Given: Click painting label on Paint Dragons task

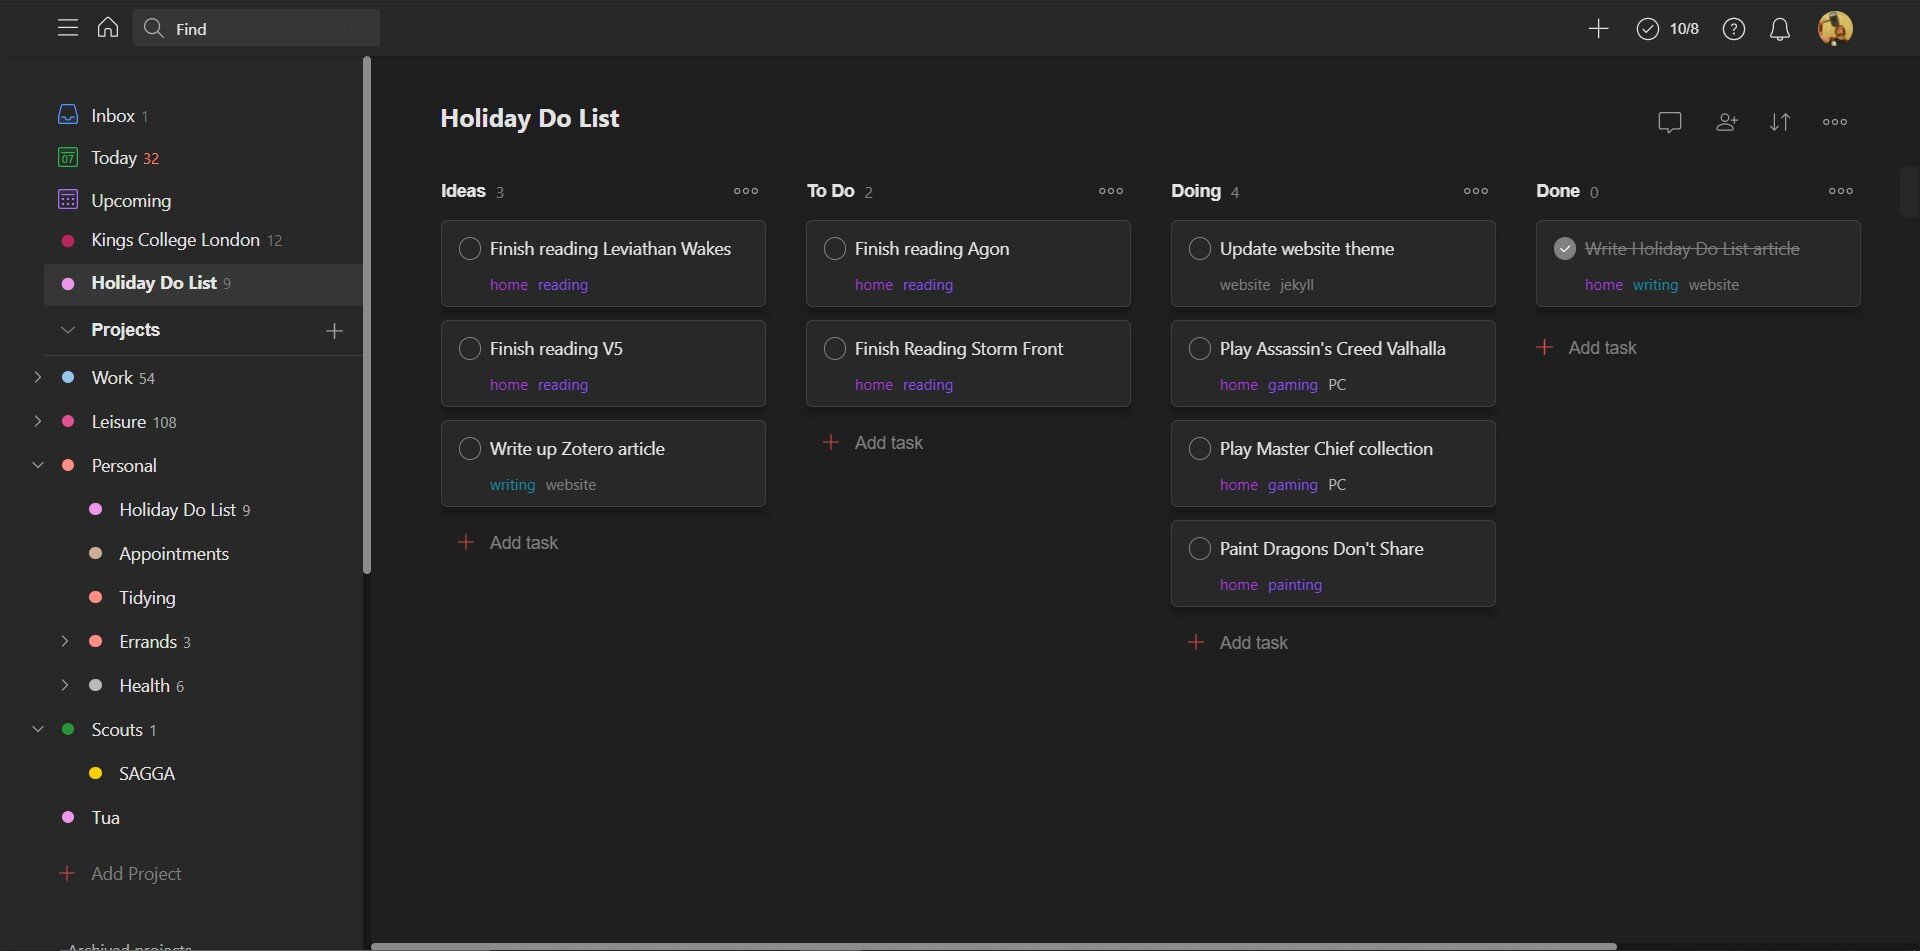Looking at the screenshot, I should coord(1295,585).
